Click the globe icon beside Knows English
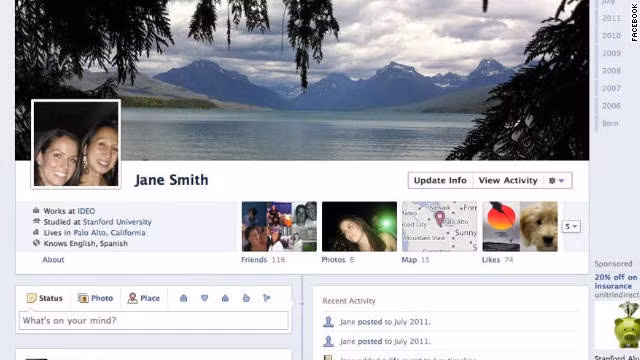Image resolution: width=640 pixels, height=360 pixels. pos(36,243)
